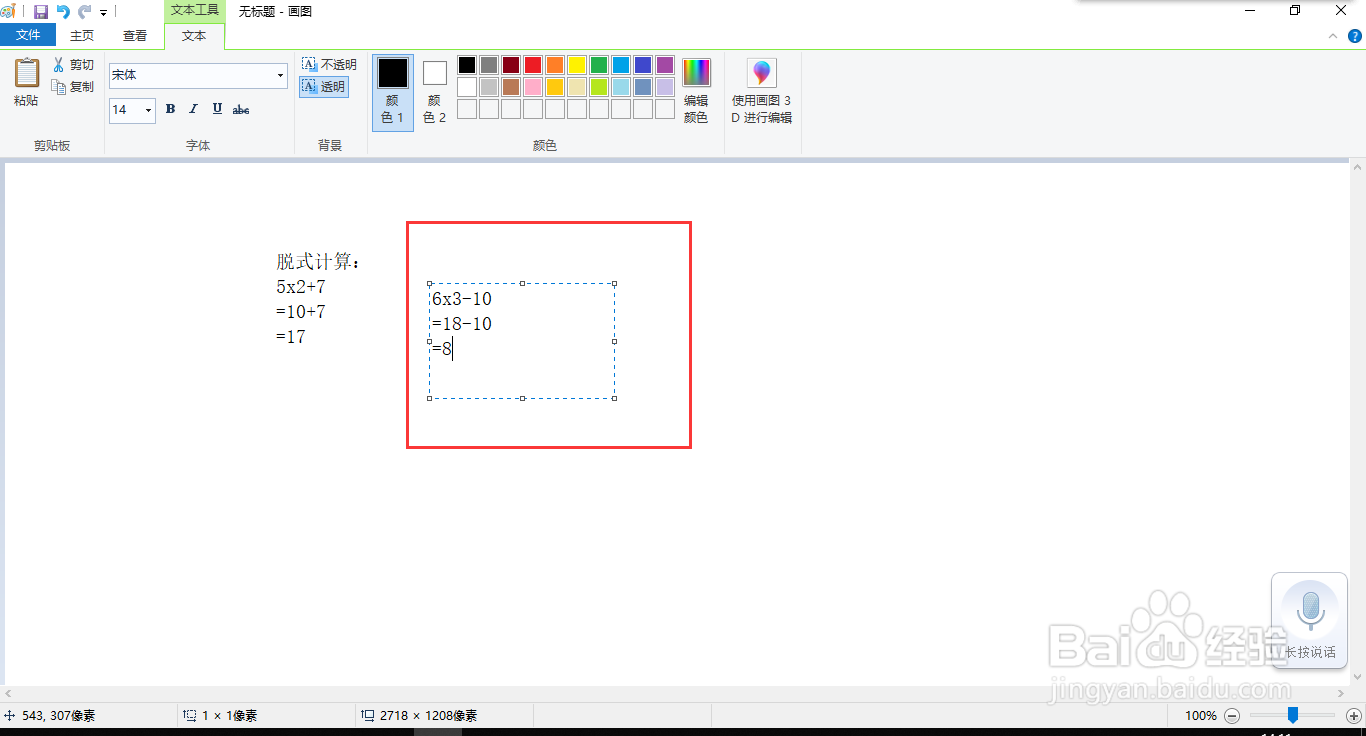Image resolution: width=1366 pixels, height=736 pixels.
Task: Toggle underline formatting
Action: click(x=217, y=109)
